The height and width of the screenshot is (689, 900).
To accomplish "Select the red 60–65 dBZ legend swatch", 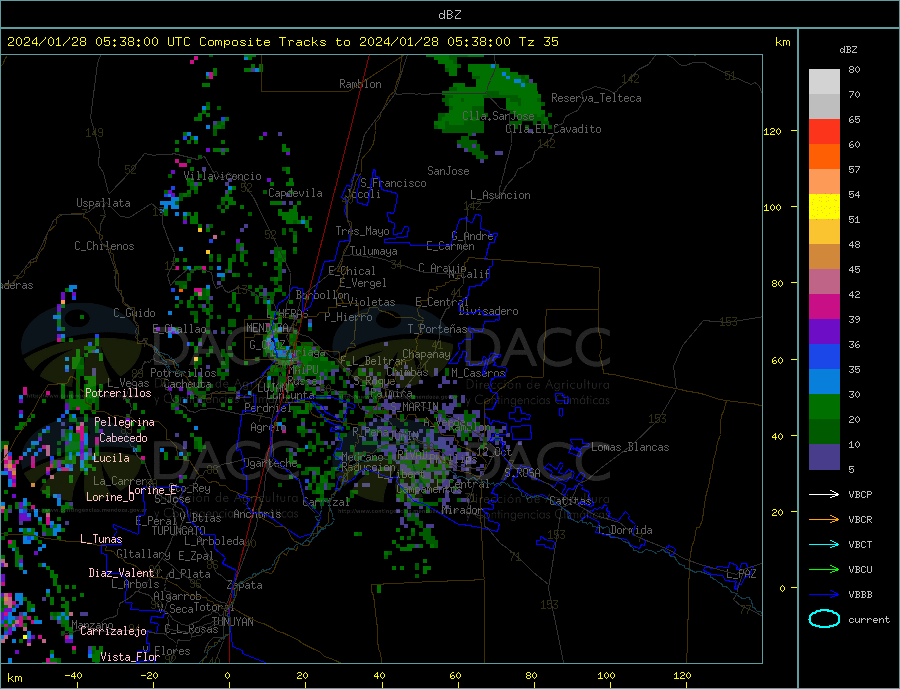I will coord(824,131).
